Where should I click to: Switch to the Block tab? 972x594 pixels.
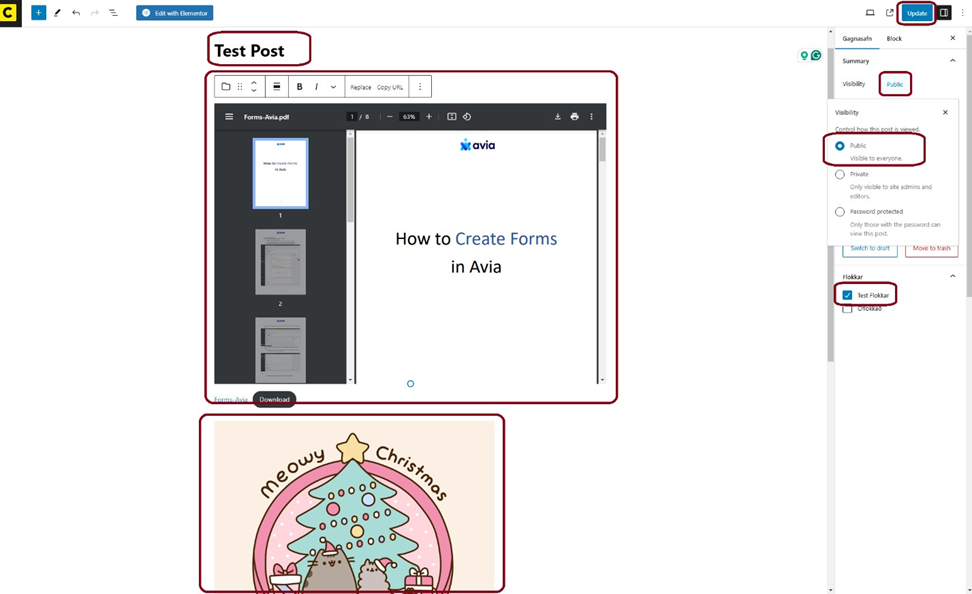coord(894,39)
